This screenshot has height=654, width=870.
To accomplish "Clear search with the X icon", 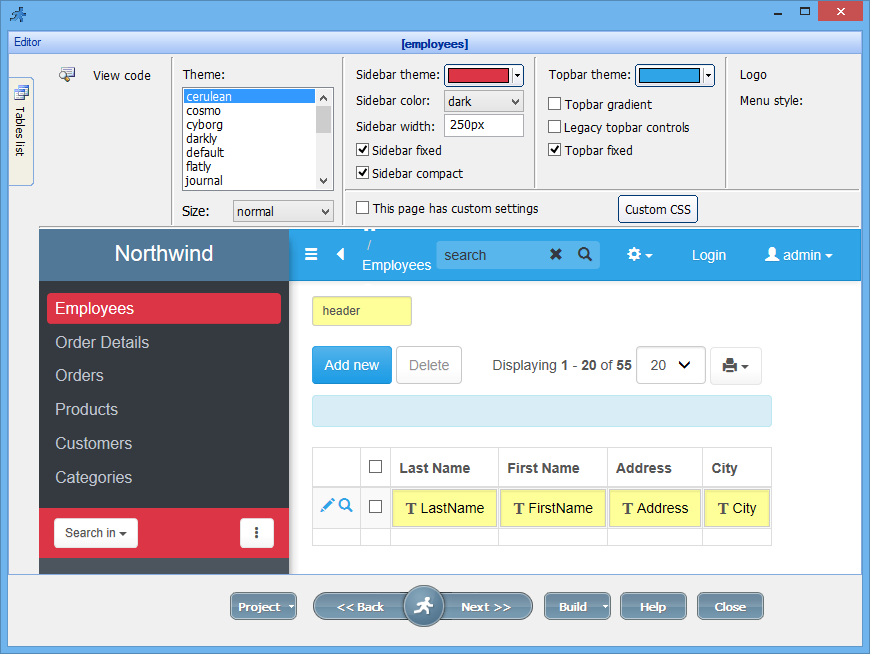I will [556, 255].
